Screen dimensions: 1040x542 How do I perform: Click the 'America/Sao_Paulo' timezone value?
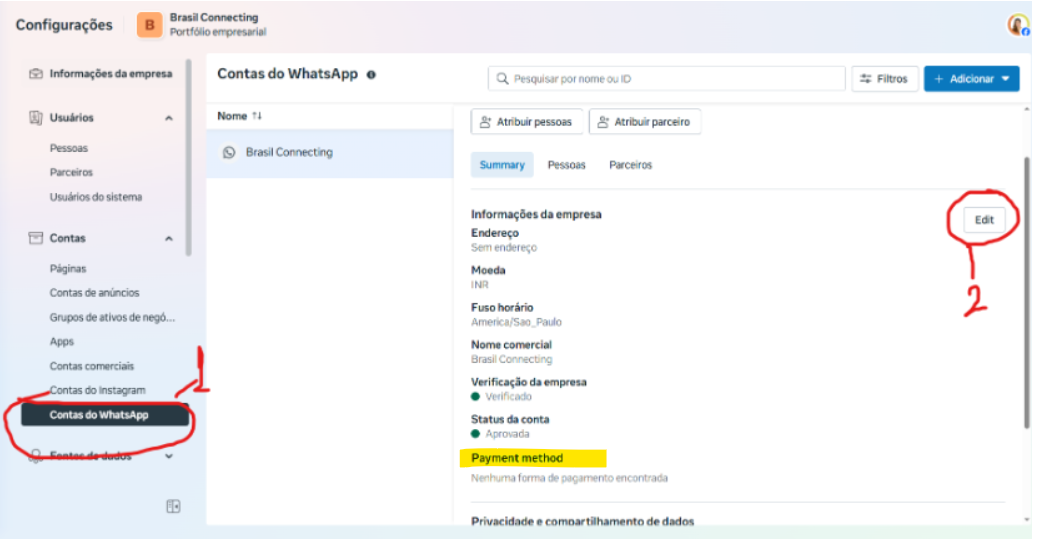tap(516, 322)
